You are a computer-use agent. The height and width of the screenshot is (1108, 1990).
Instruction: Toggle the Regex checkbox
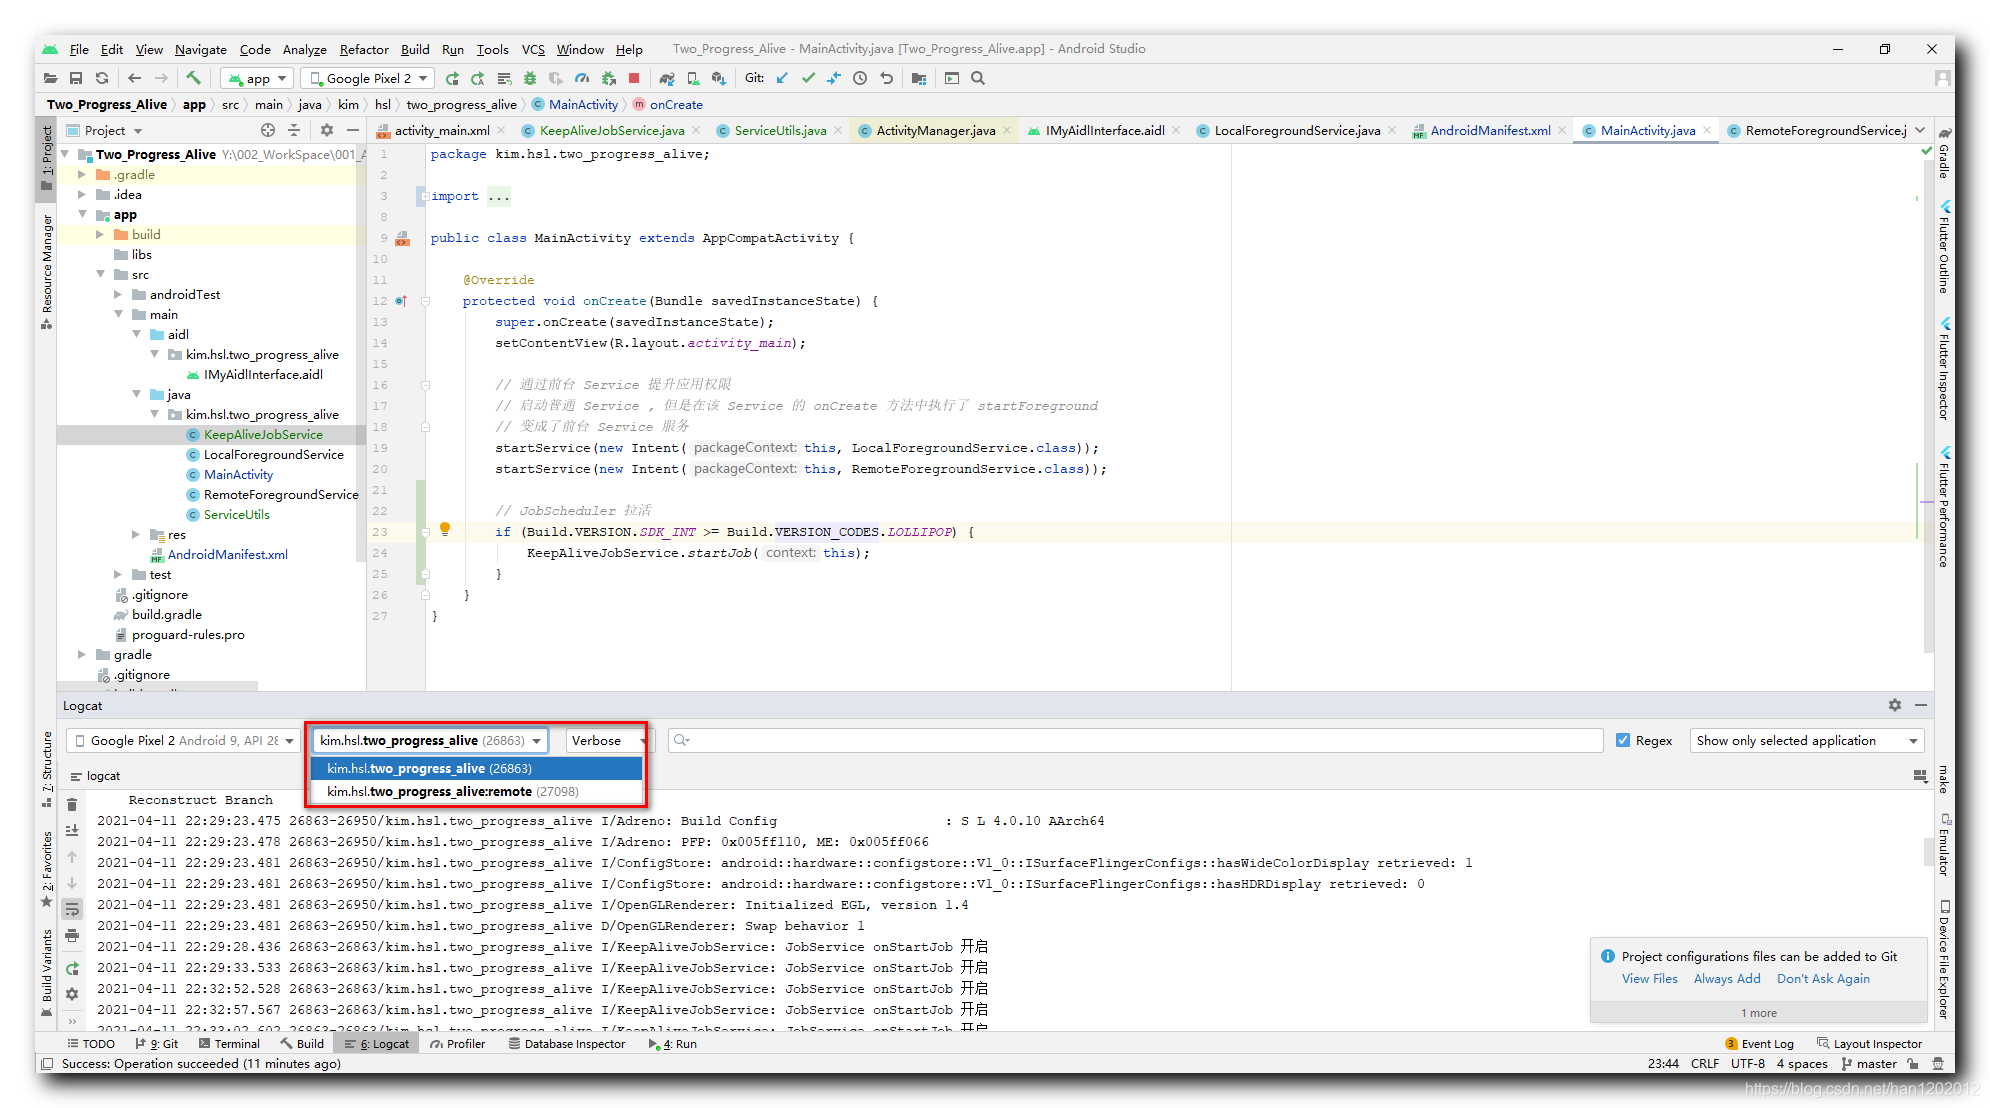pyautogui.click(x=1623, y=740)
